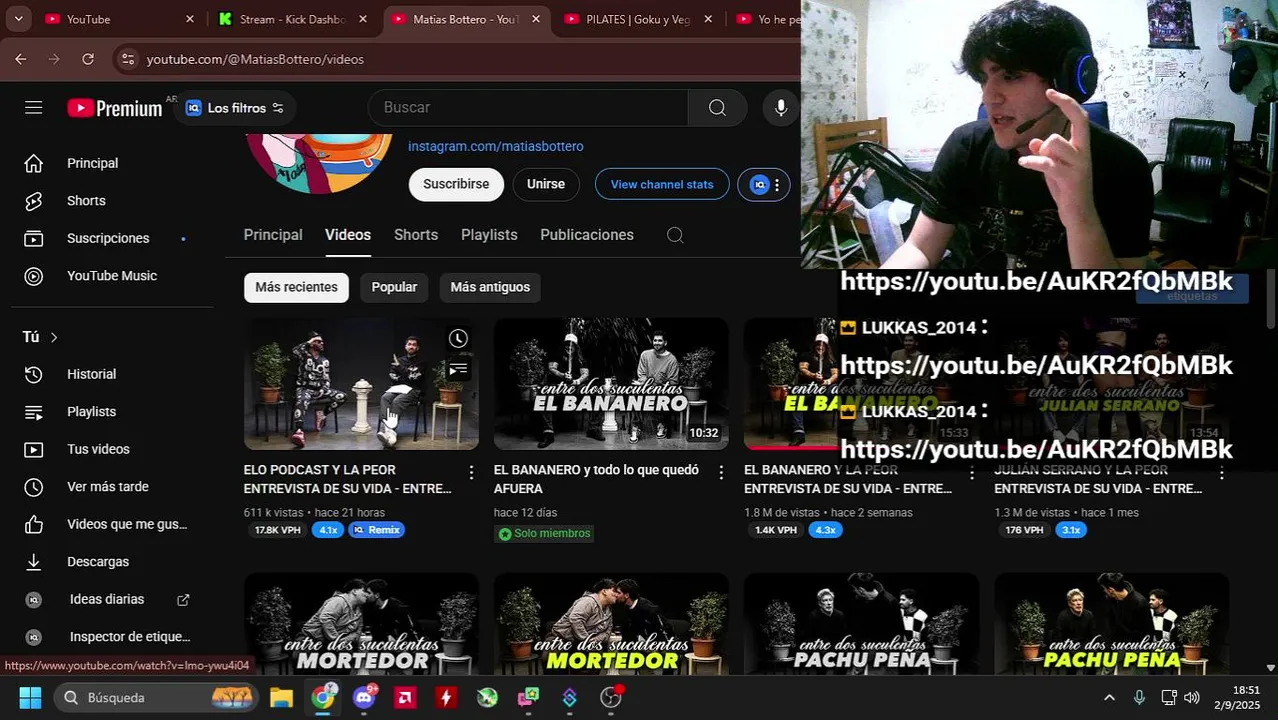Click add to queue icon on ELO PODCAST thumbnail
This screenshot has height=720, width=1278.
pyautogui.click(x=458, y=370)
